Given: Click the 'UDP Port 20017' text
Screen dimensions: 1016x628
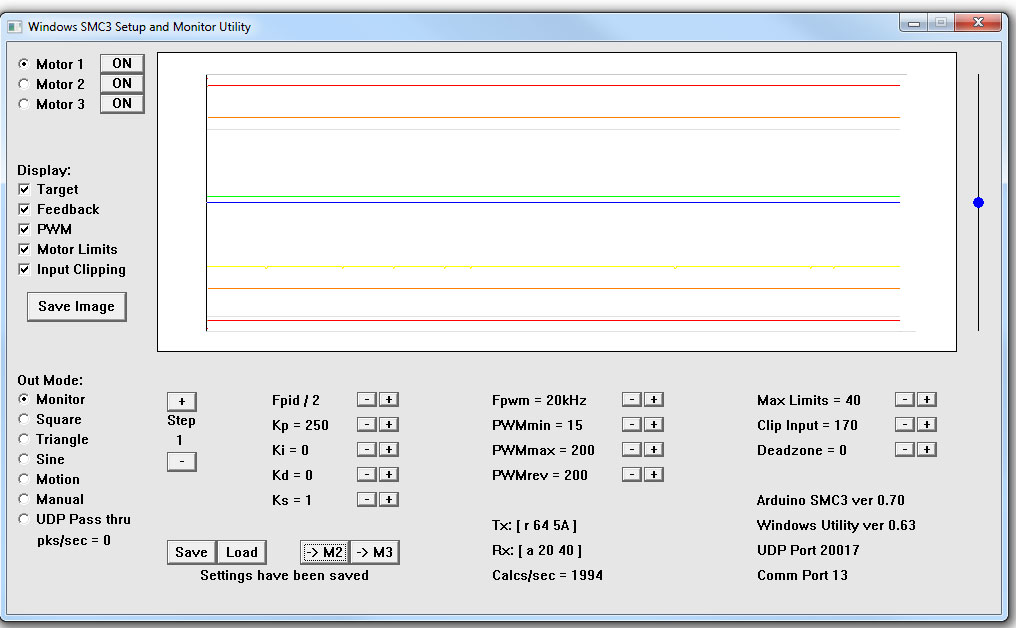Looking at the screenshot, I should pyautogui.click(x=808, y=550).
